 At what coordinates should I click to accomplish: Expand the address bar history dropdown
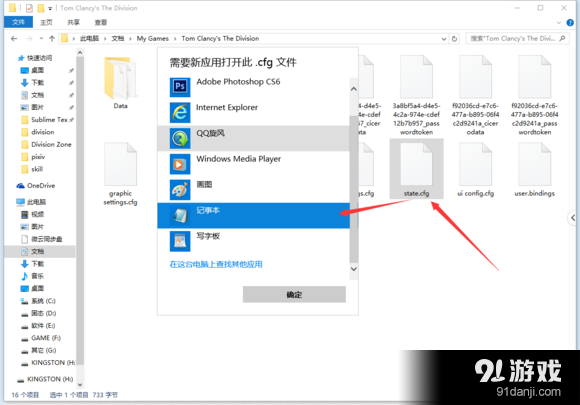(x=444, y=38)
